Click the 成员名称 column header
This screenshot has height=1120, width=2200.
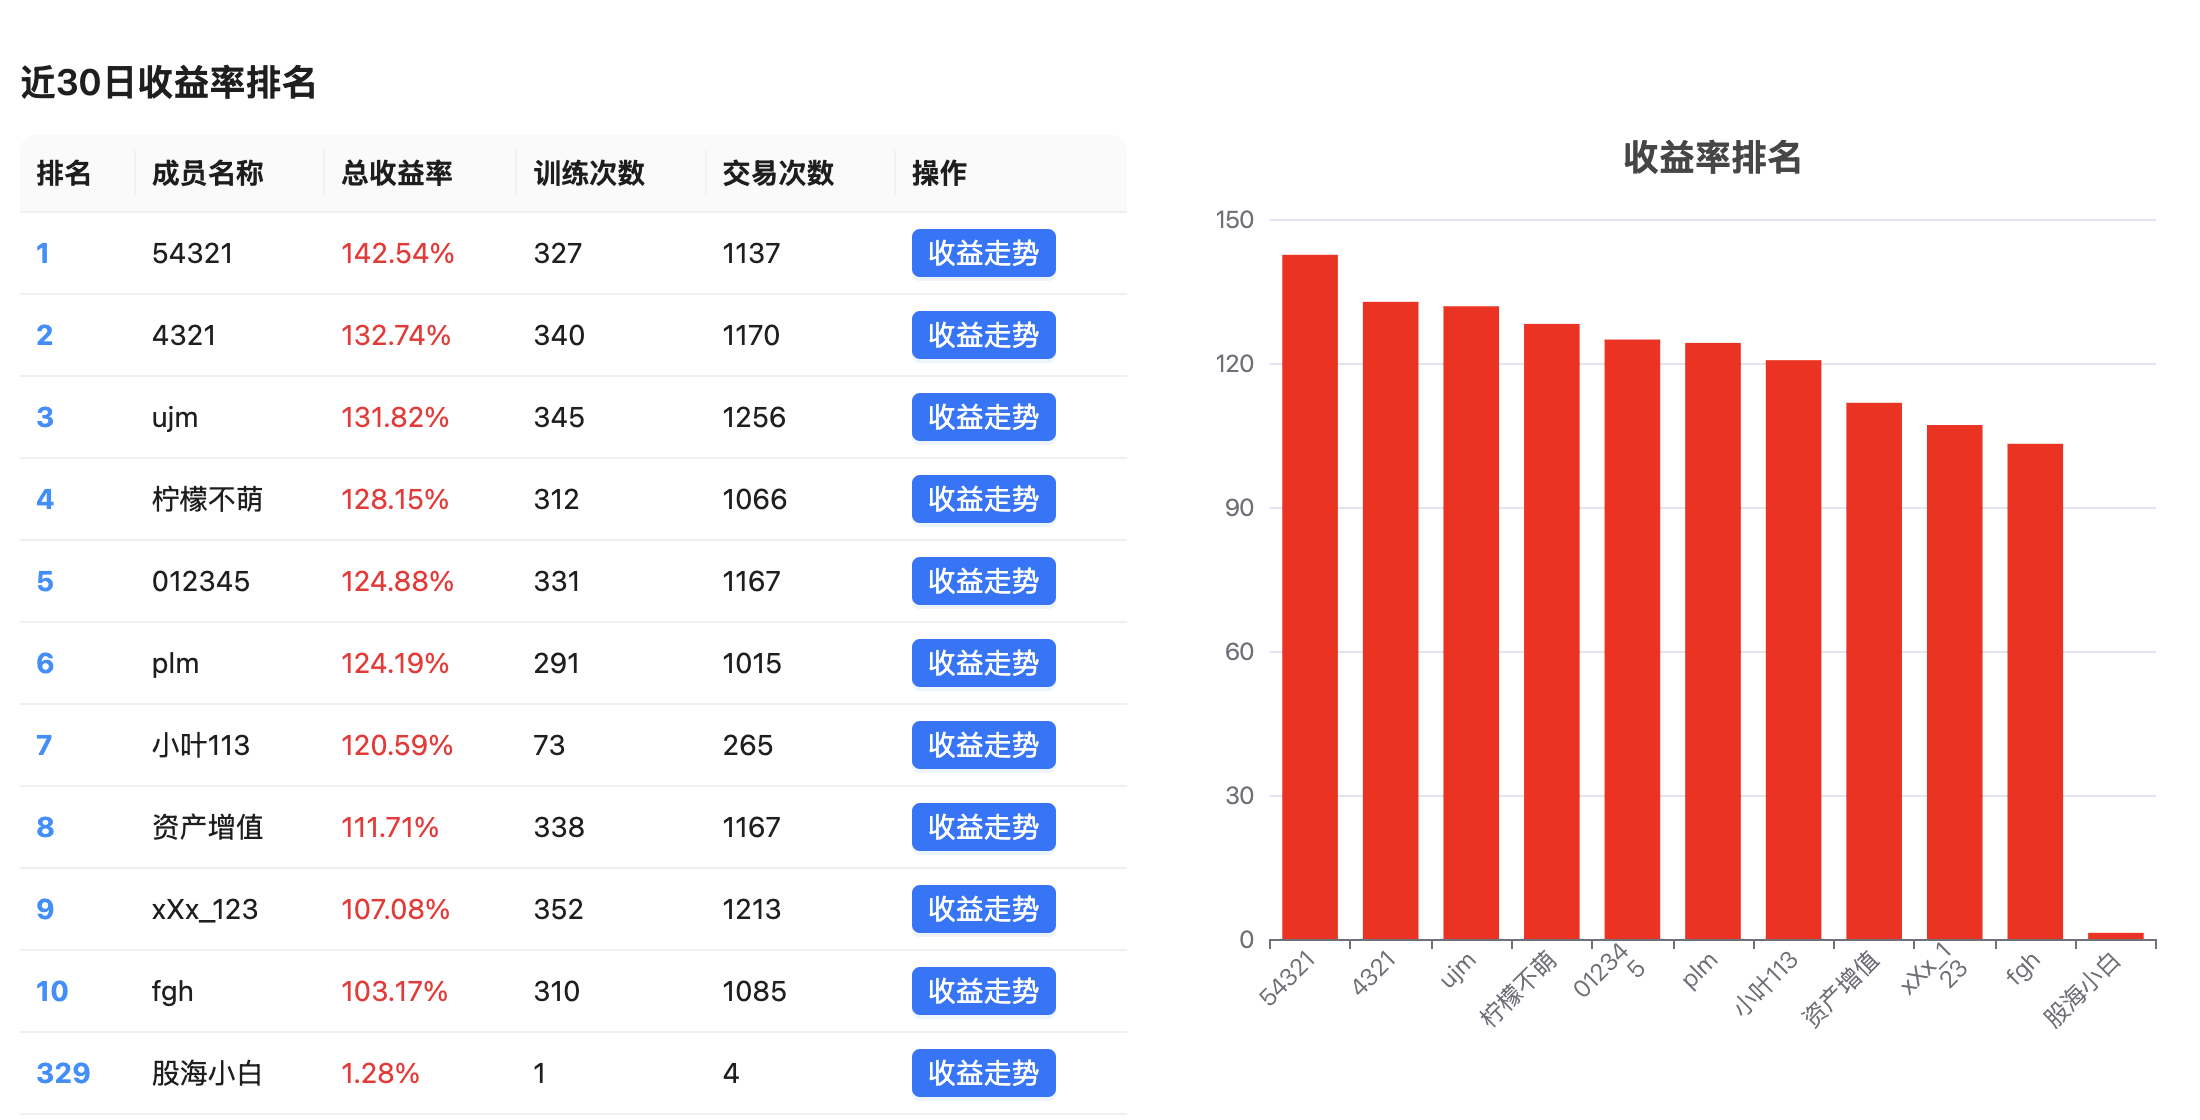207,173
